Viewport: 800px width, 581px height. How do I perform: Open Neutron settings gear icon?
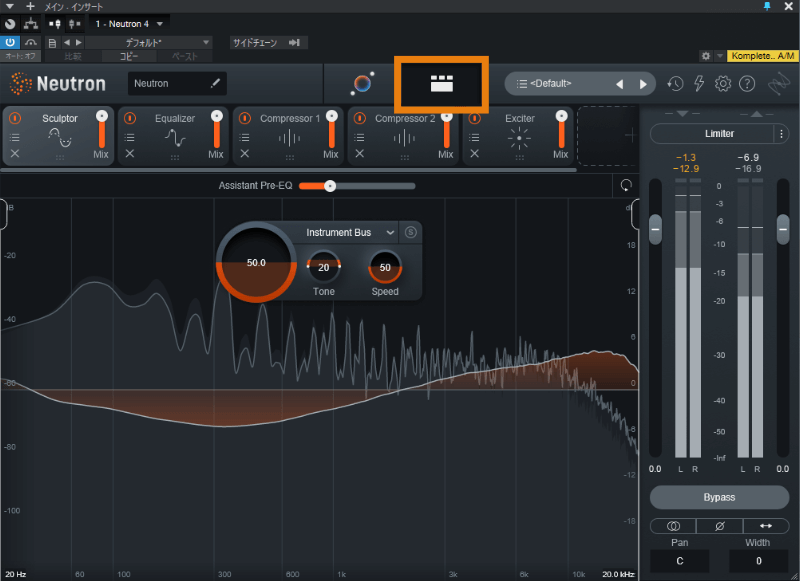coord(722,84)
